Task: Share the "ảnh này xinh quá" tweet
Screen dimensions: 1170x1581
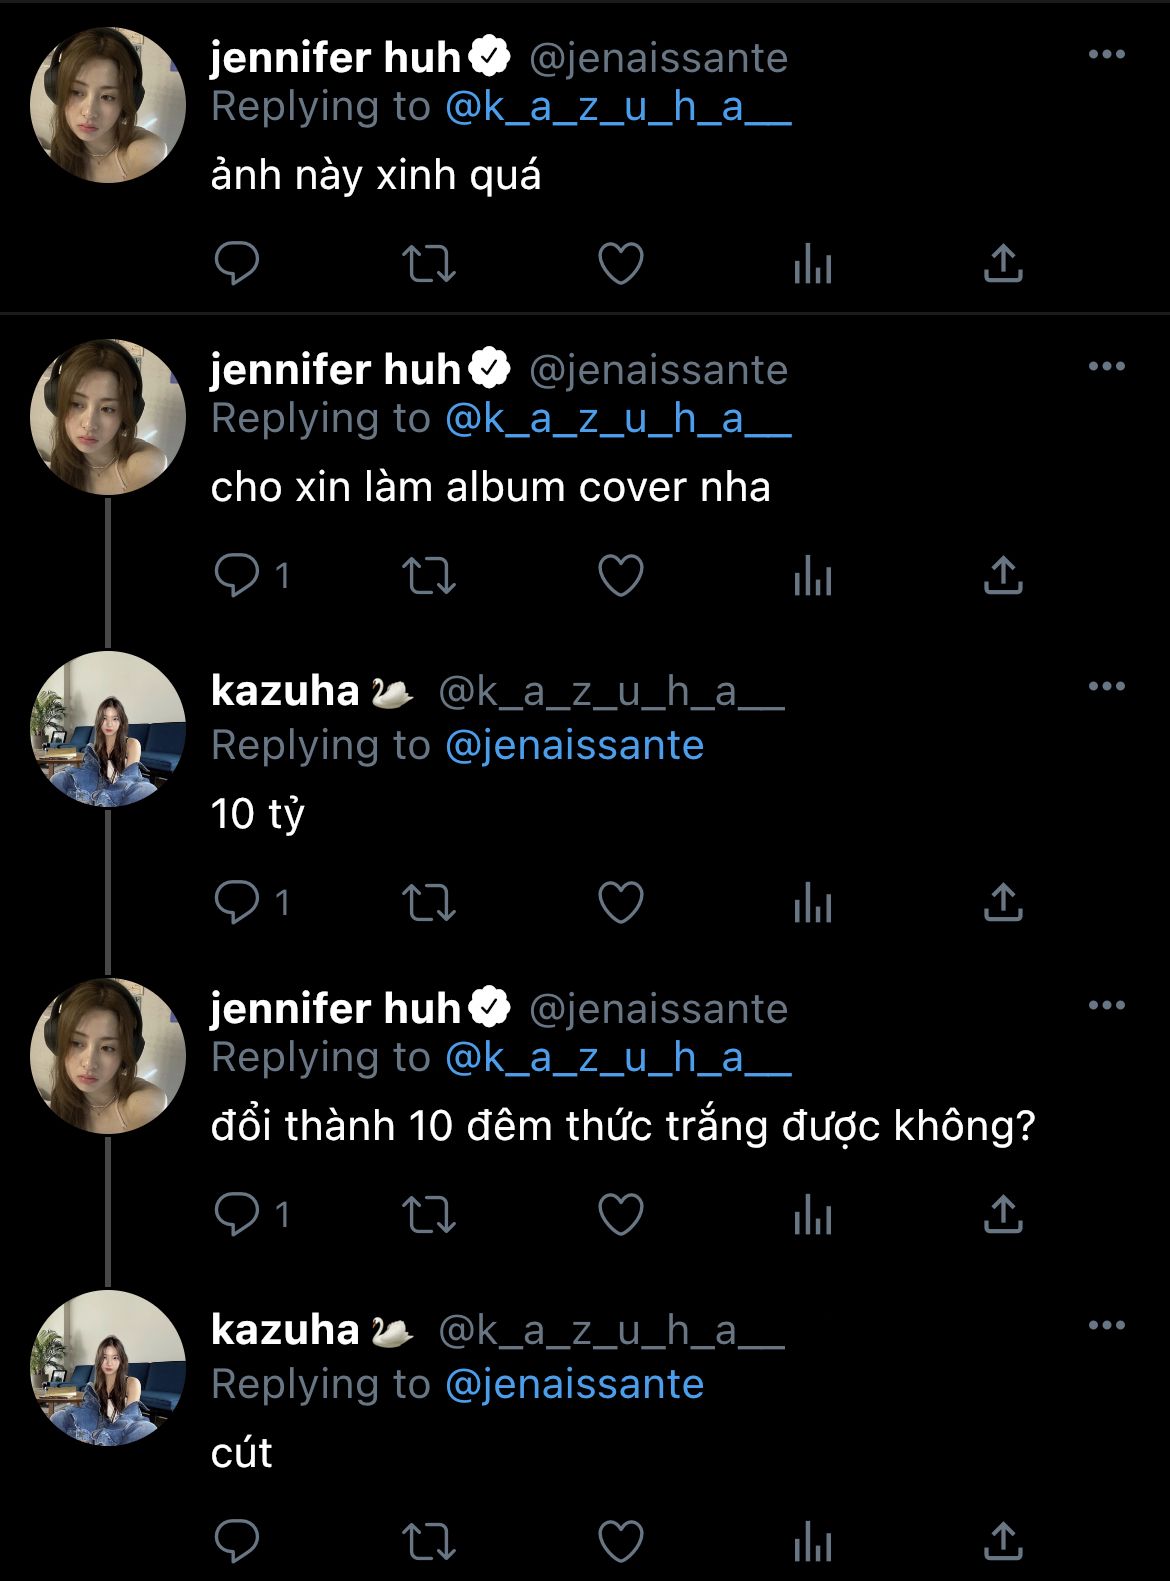Action: coord(1003,264)
